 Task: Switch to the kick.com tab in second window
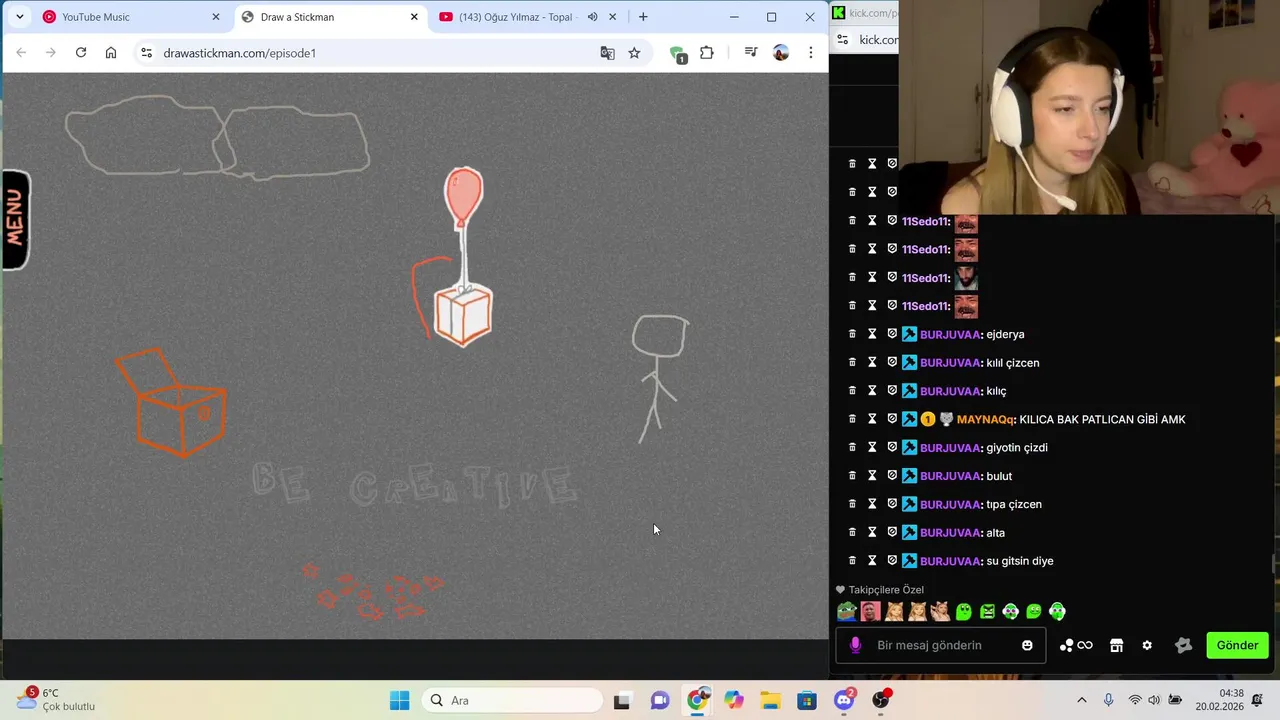pyautogui.click(x=866, y=13)
